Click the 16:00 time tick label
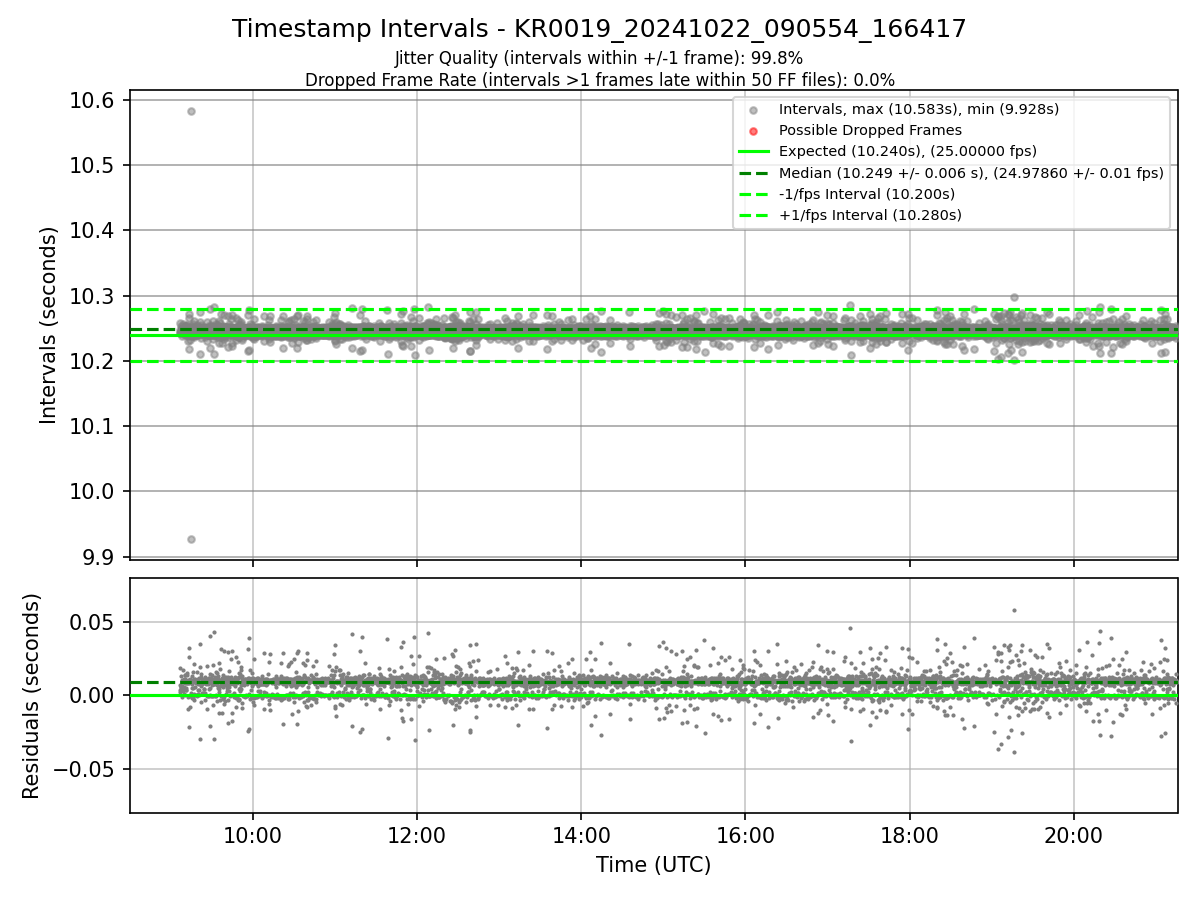The height and width of the screenshot is (900, 1200). (745, 834)
